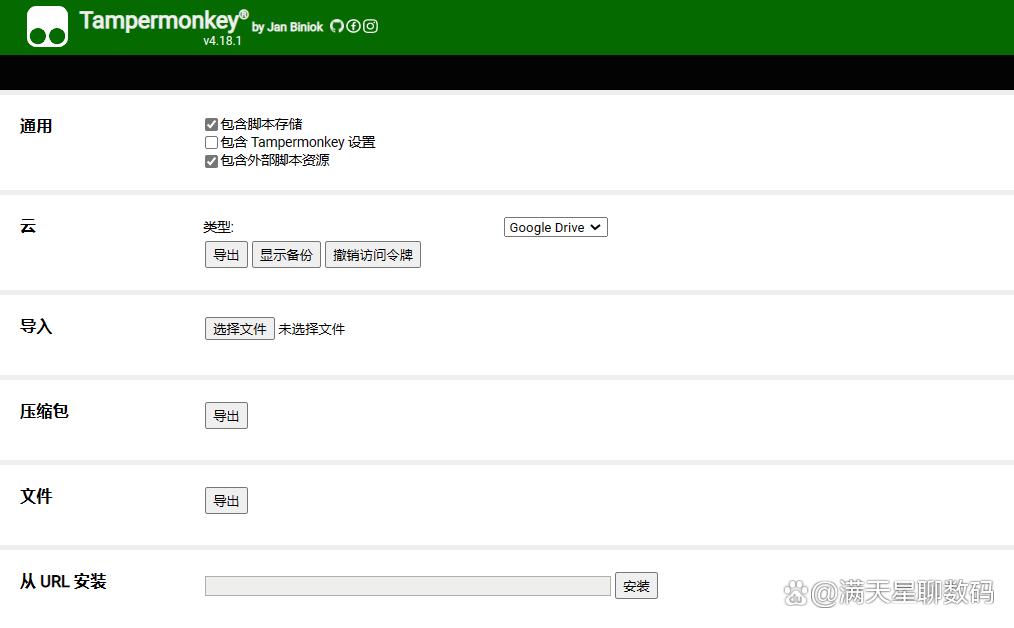Uncheck the 包含脚本存储 checkbox
Screen dimensions: 1014x628
(x=211, y=124)
